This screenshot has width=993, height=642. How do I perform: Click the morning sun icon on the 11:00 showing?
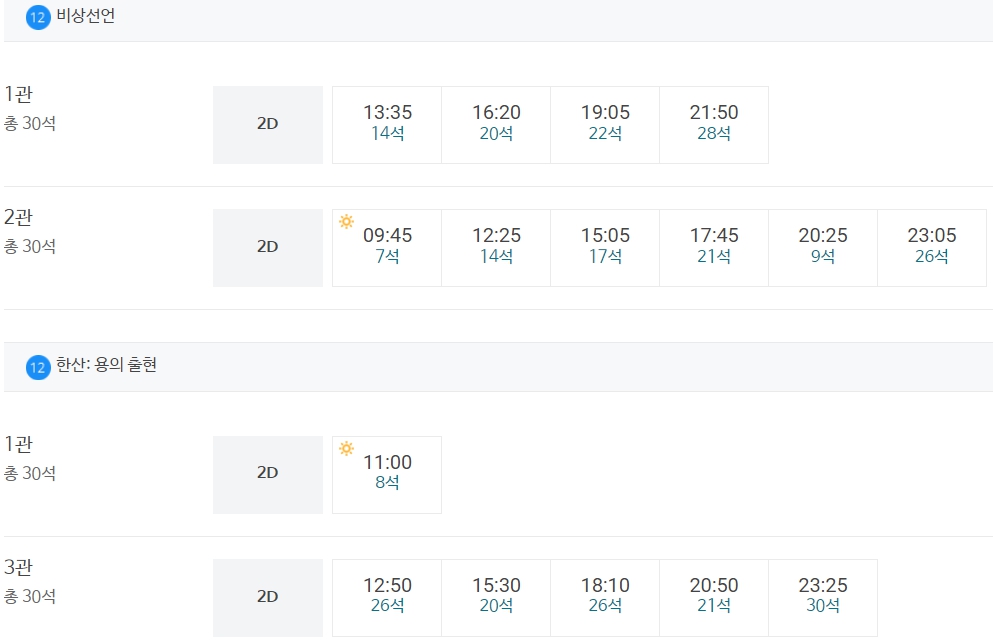[x=346, y=448]
